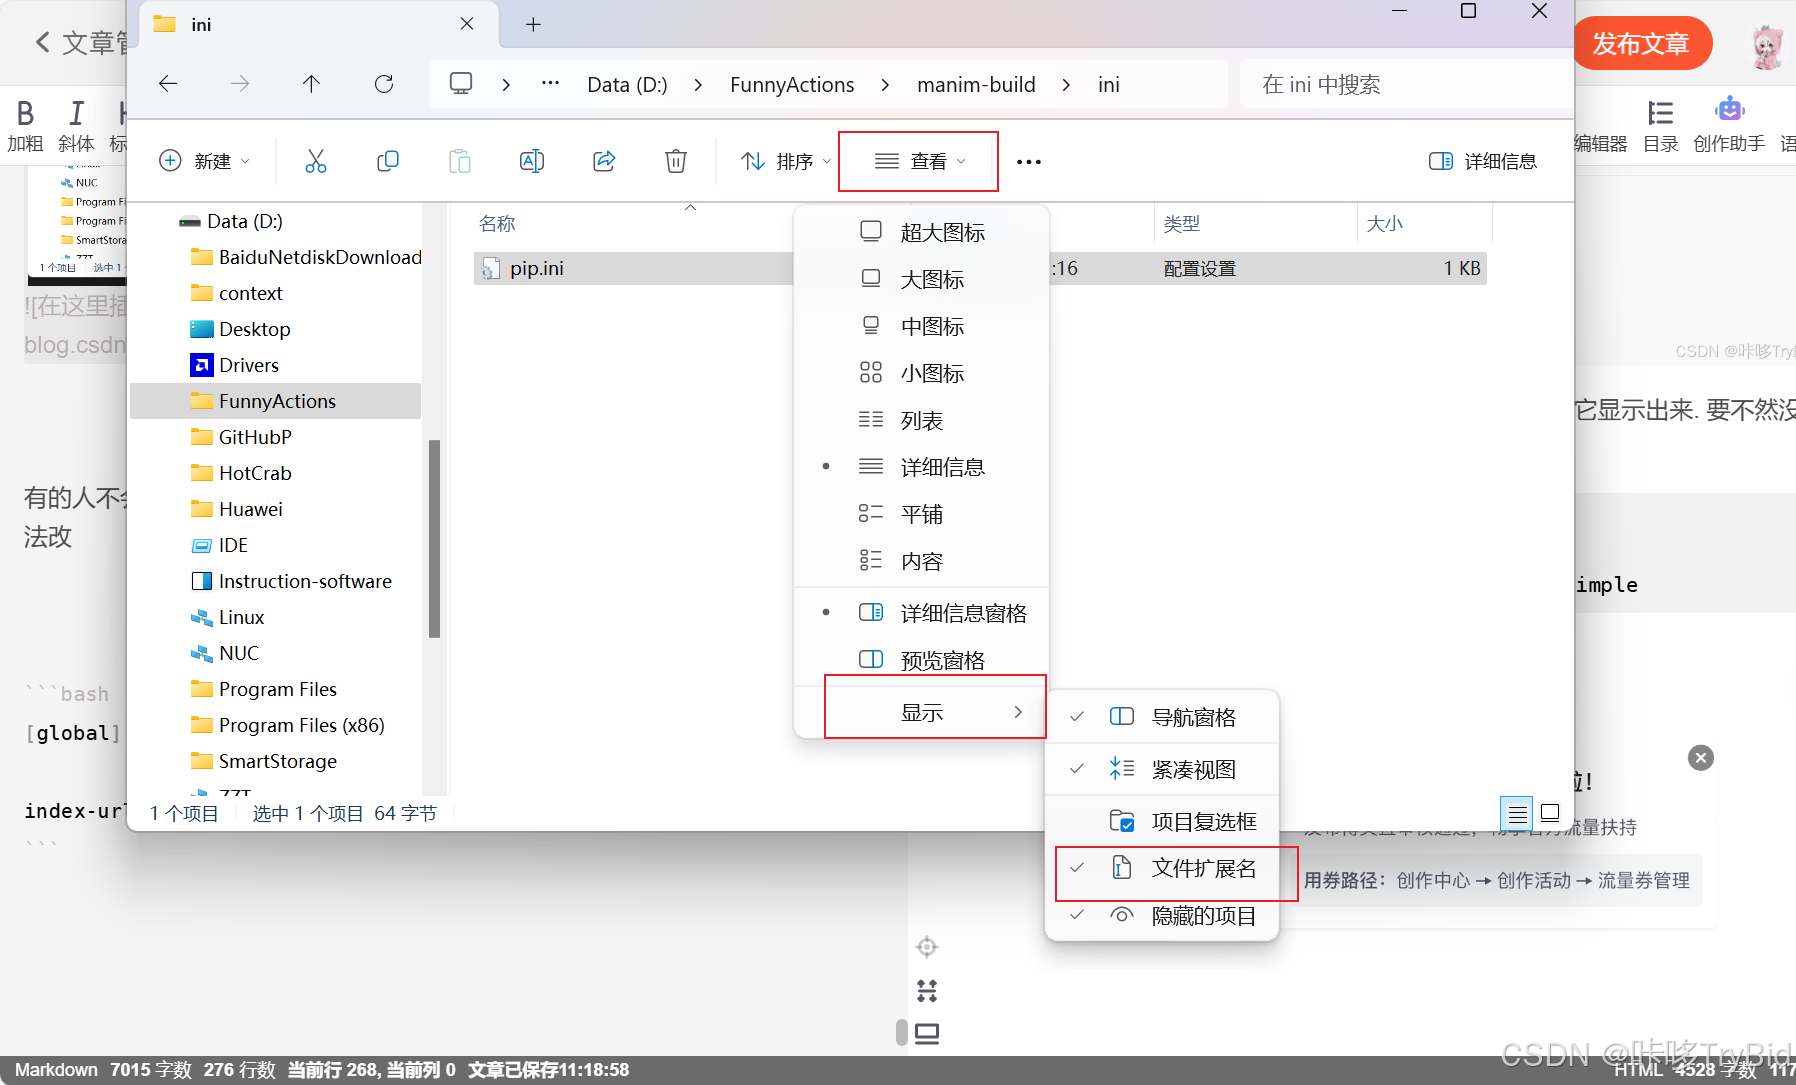Select 列表 list view layout
This screenshot has width=1796, height=1085.
[x=921, y=420]
